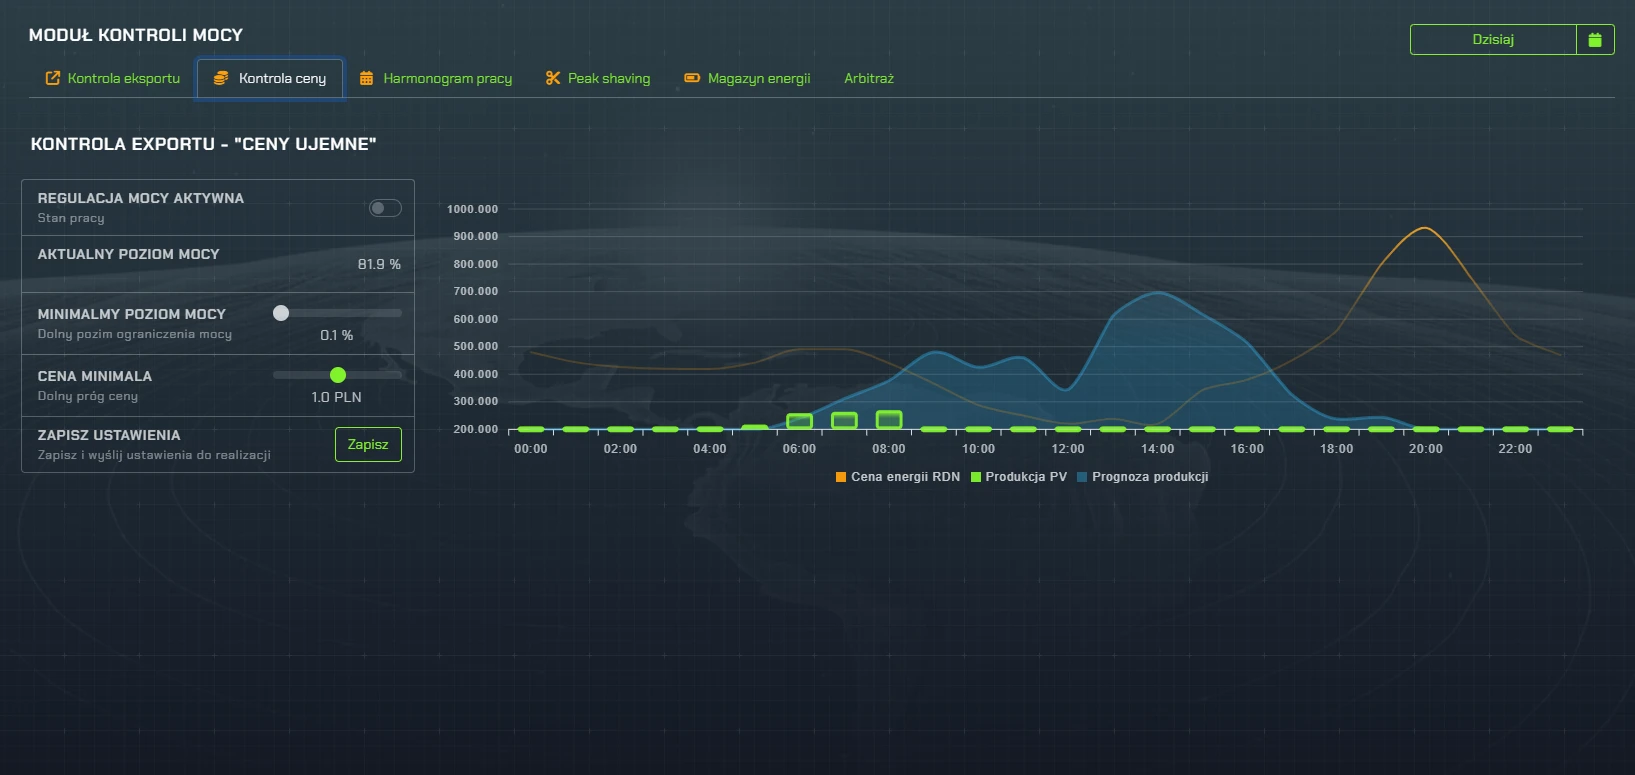Click the 1.0 PLN minimum price value
This screenshot has height=775, width=1635.
pos(336,397)
